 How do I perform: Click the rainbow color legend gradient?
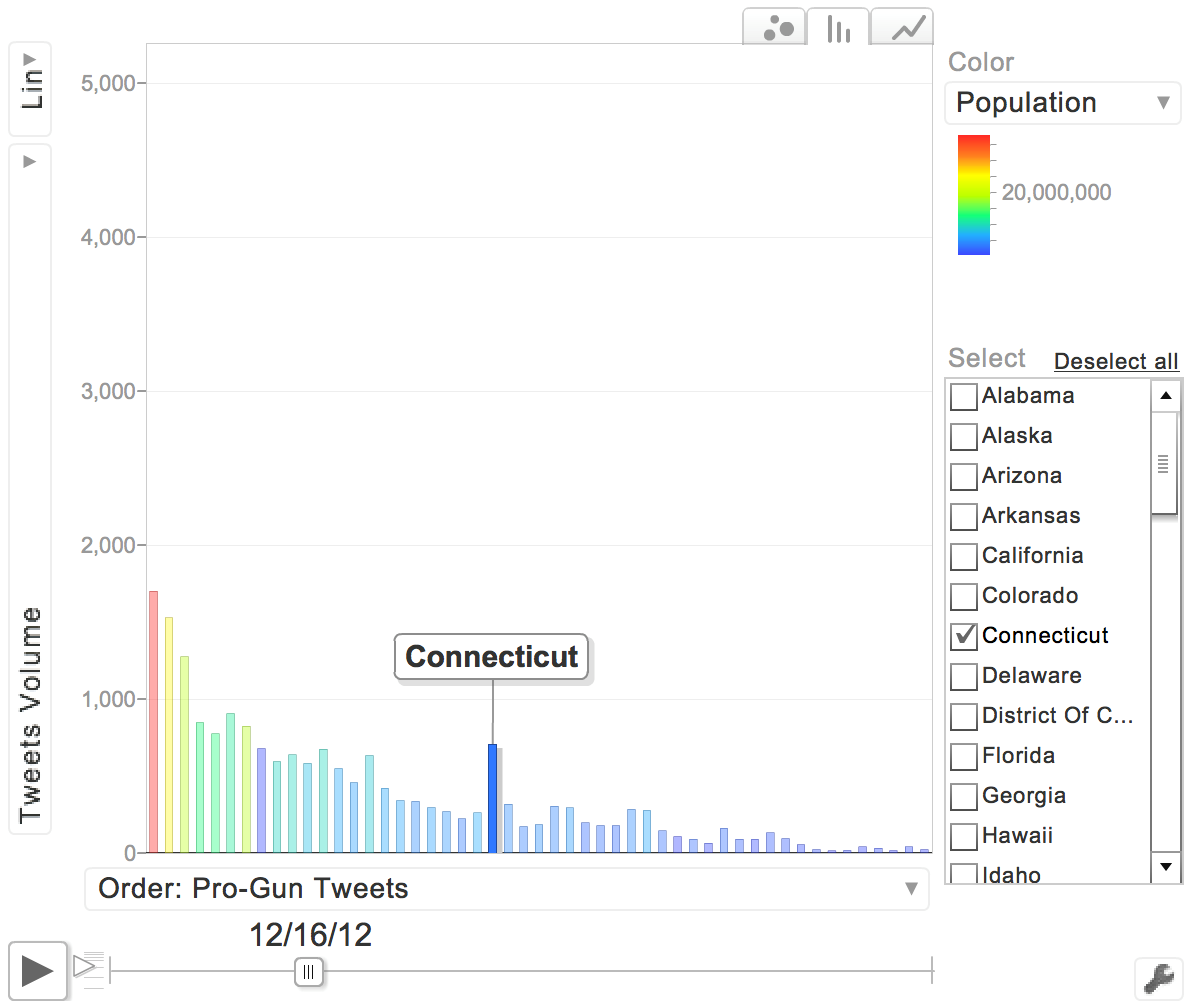point(973,195)
